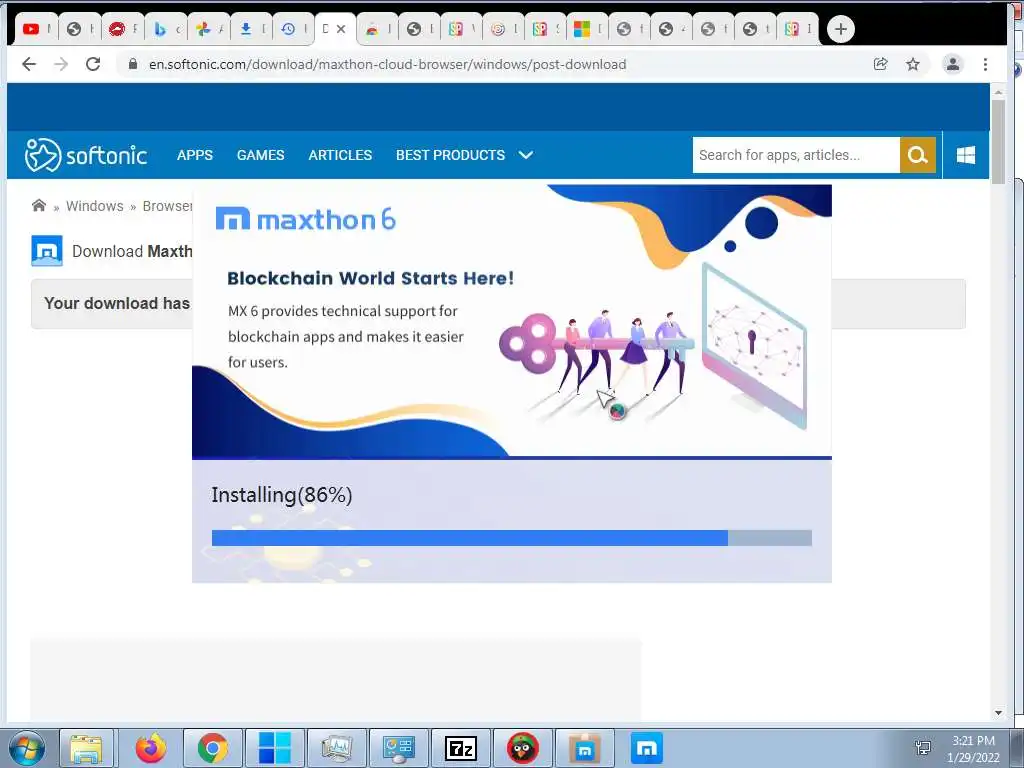This screenshot has height=768, width=1024.
Task: Open the Windows 11 logo taskbar icon
Action: (x=274, y=748)
